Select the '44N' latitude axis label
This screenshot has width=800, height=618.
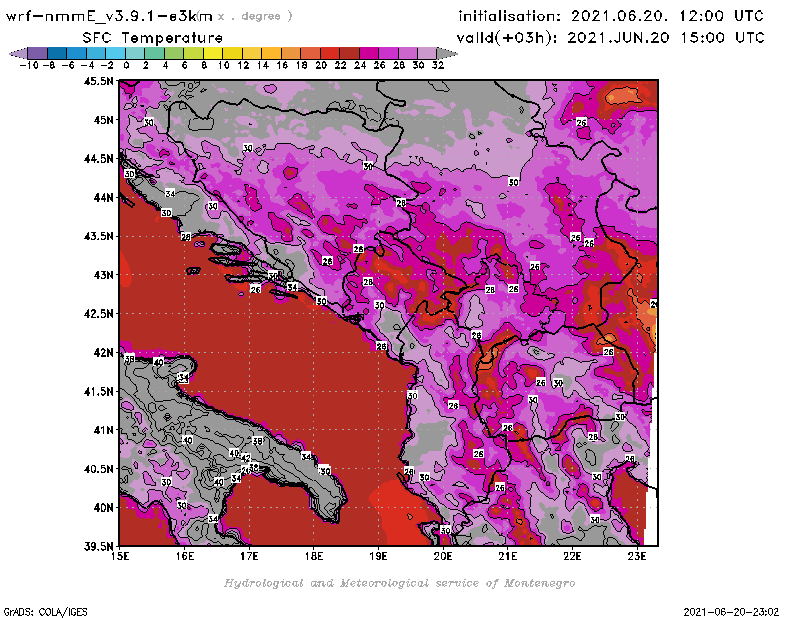click(x=104, y=197)
